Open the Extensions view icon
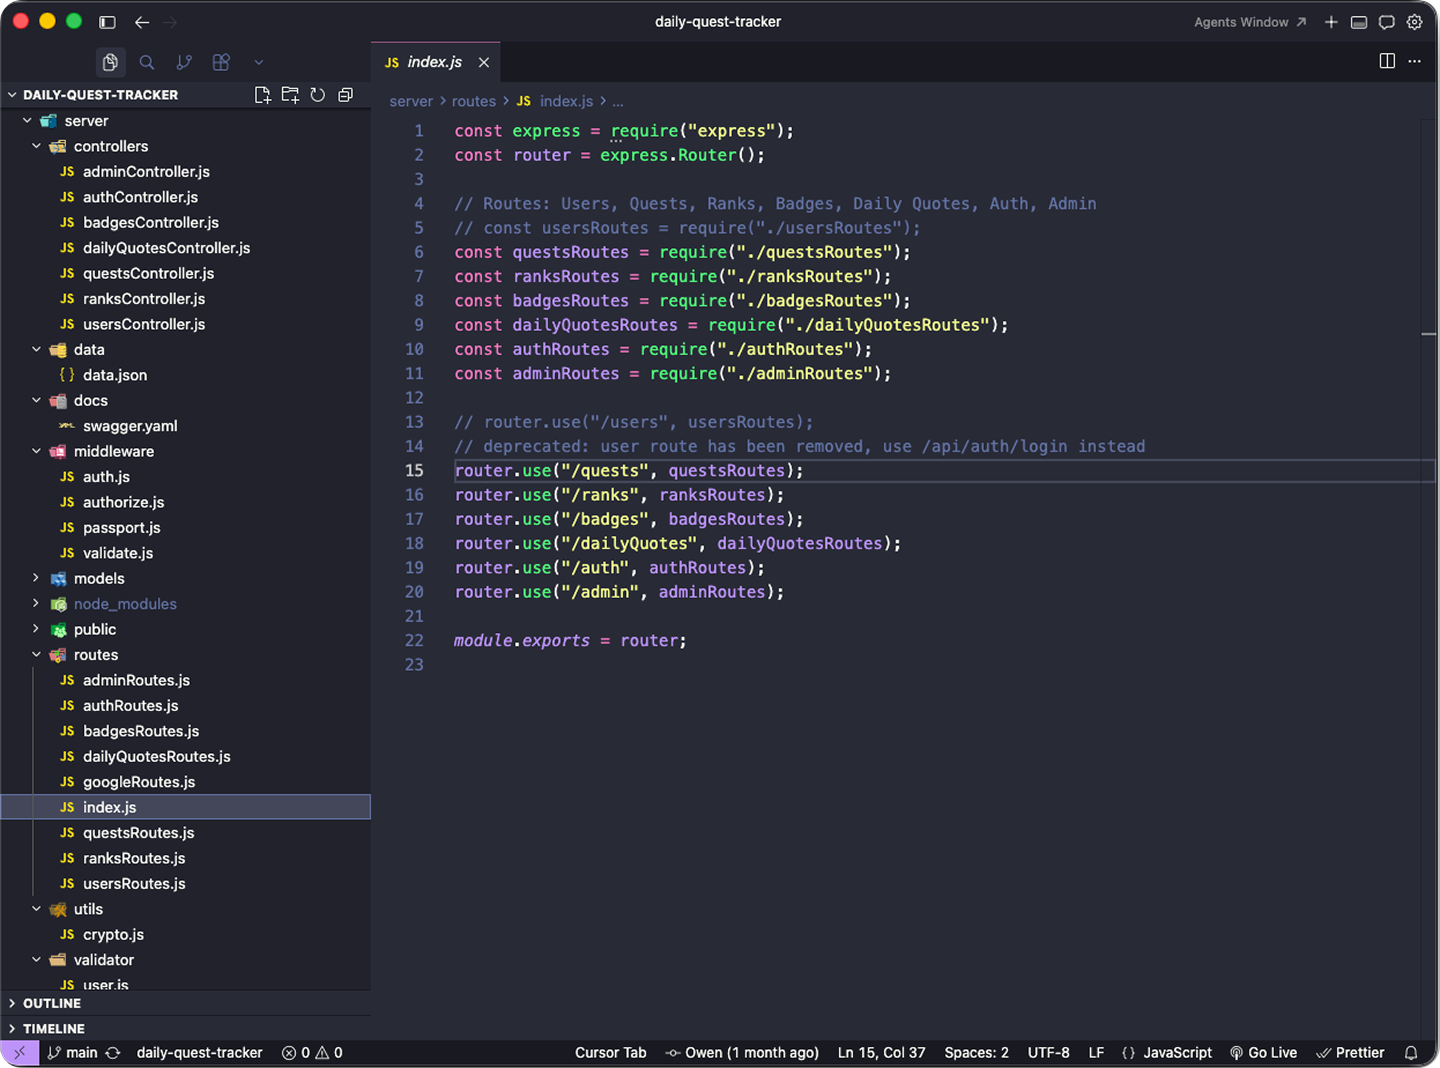The width and height of the screenshot is (1440, 1068). point(221,62)
